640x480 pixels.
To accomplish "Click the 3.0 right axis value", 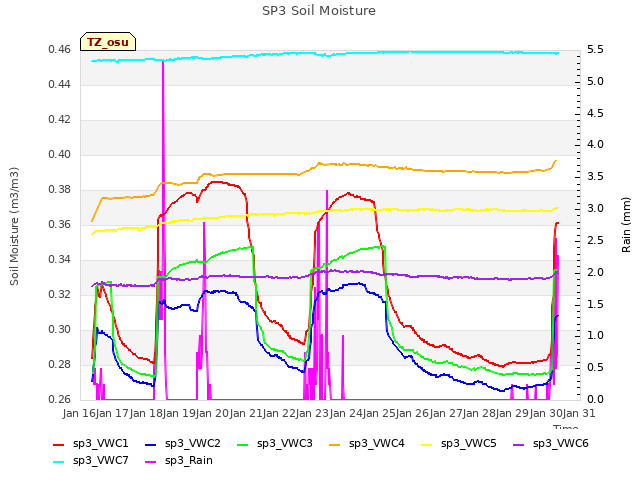I will pyautogui.click(x=595, y=209).
